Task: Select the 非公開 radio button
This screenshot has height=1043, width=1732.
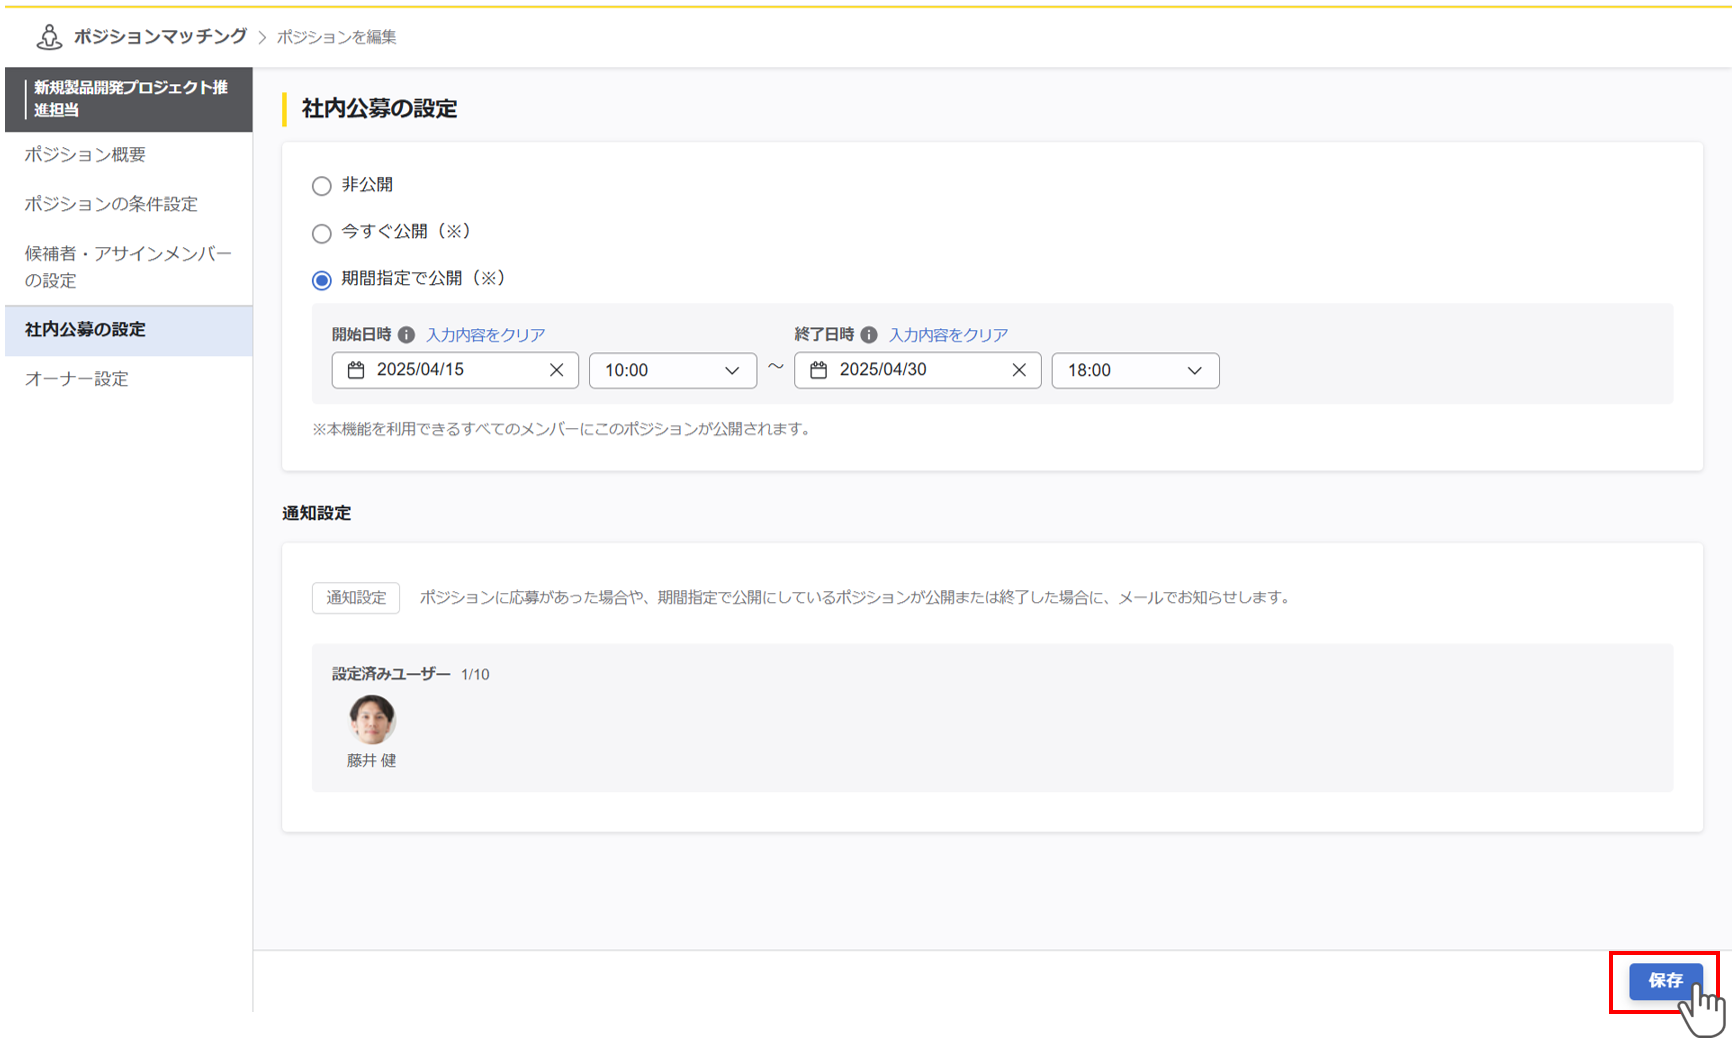Action: pyautogui.click(x=321, y=185)
